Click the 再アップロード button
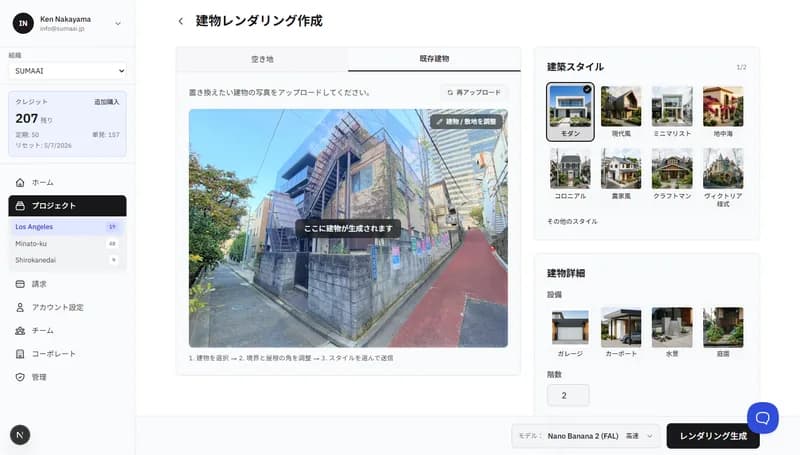Image resolution: width=800 pixels, height=455 pixels. pos(473,92)
